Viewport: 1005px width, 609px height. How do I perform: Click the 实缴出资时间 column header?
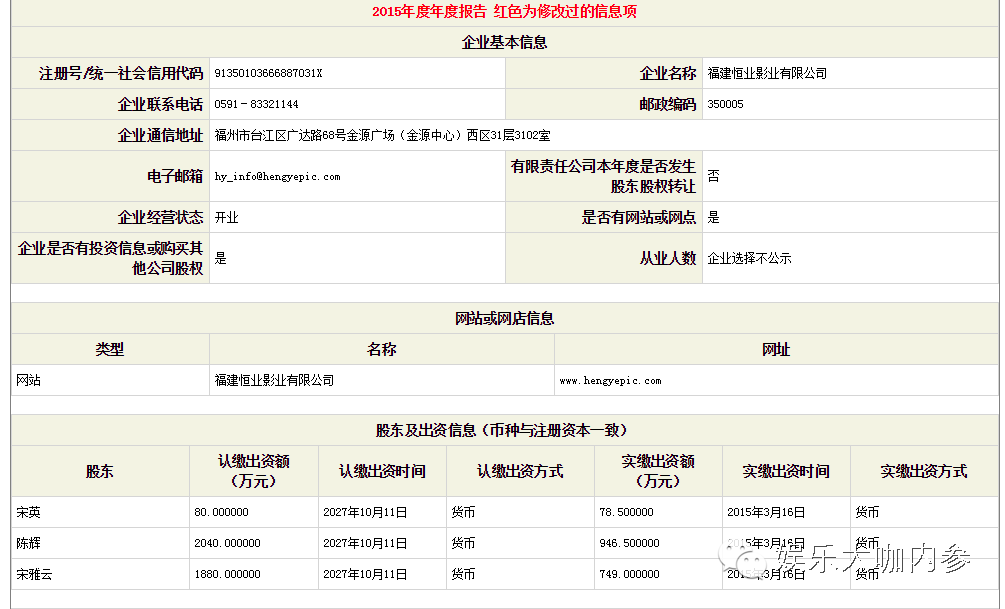(786, 471)
